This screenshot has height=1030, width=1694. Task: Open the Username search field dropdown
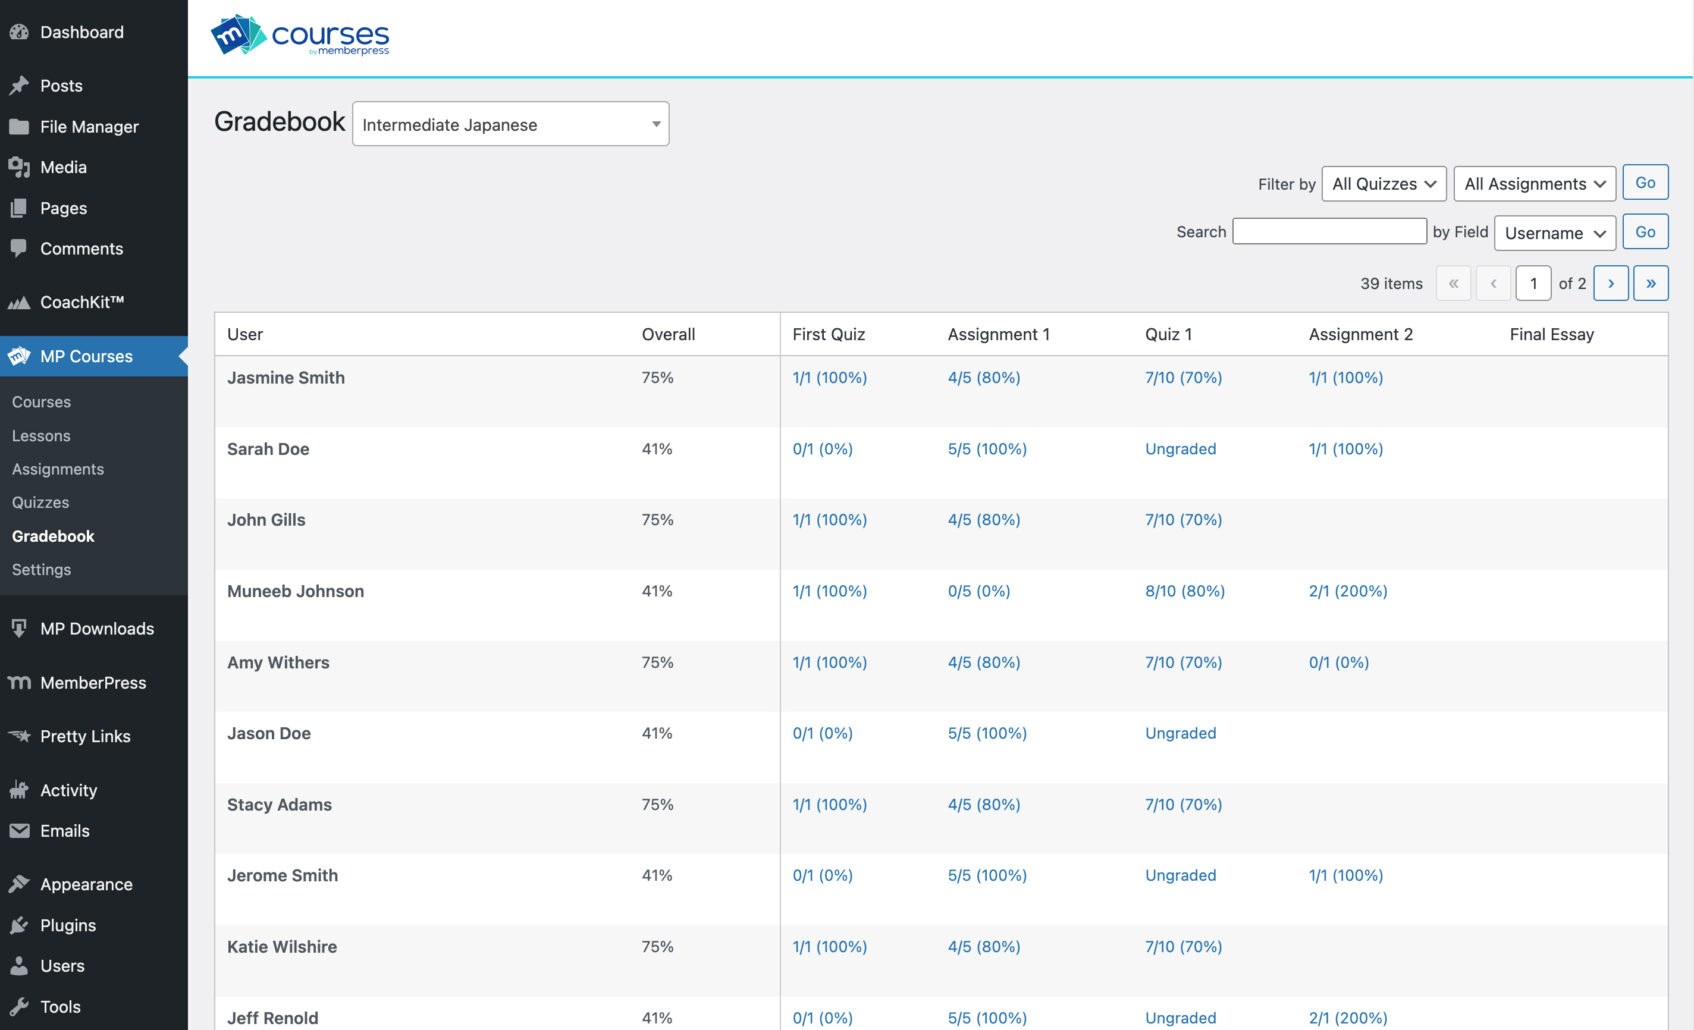pyautogui.click(x=1554, y=232)
